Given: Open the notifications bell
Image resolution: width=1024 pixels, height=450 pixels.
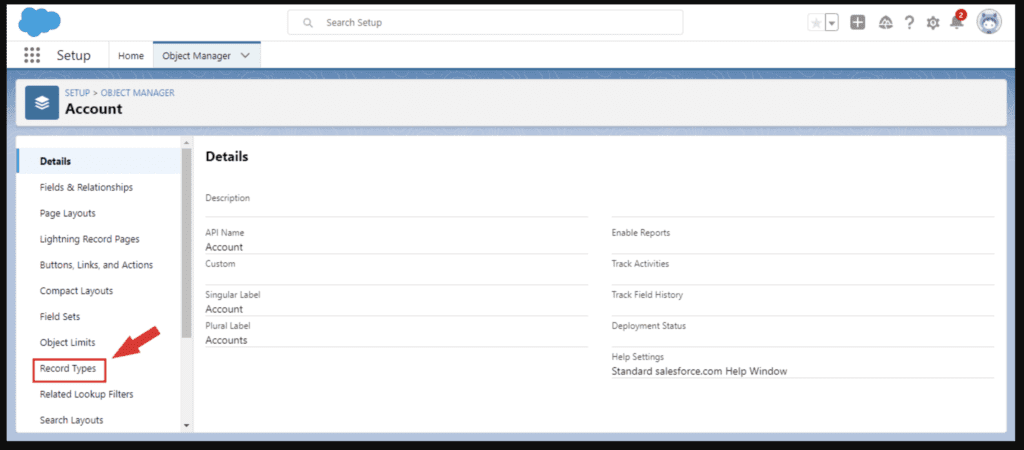Looking at the screenshot, I should point(957,22).
